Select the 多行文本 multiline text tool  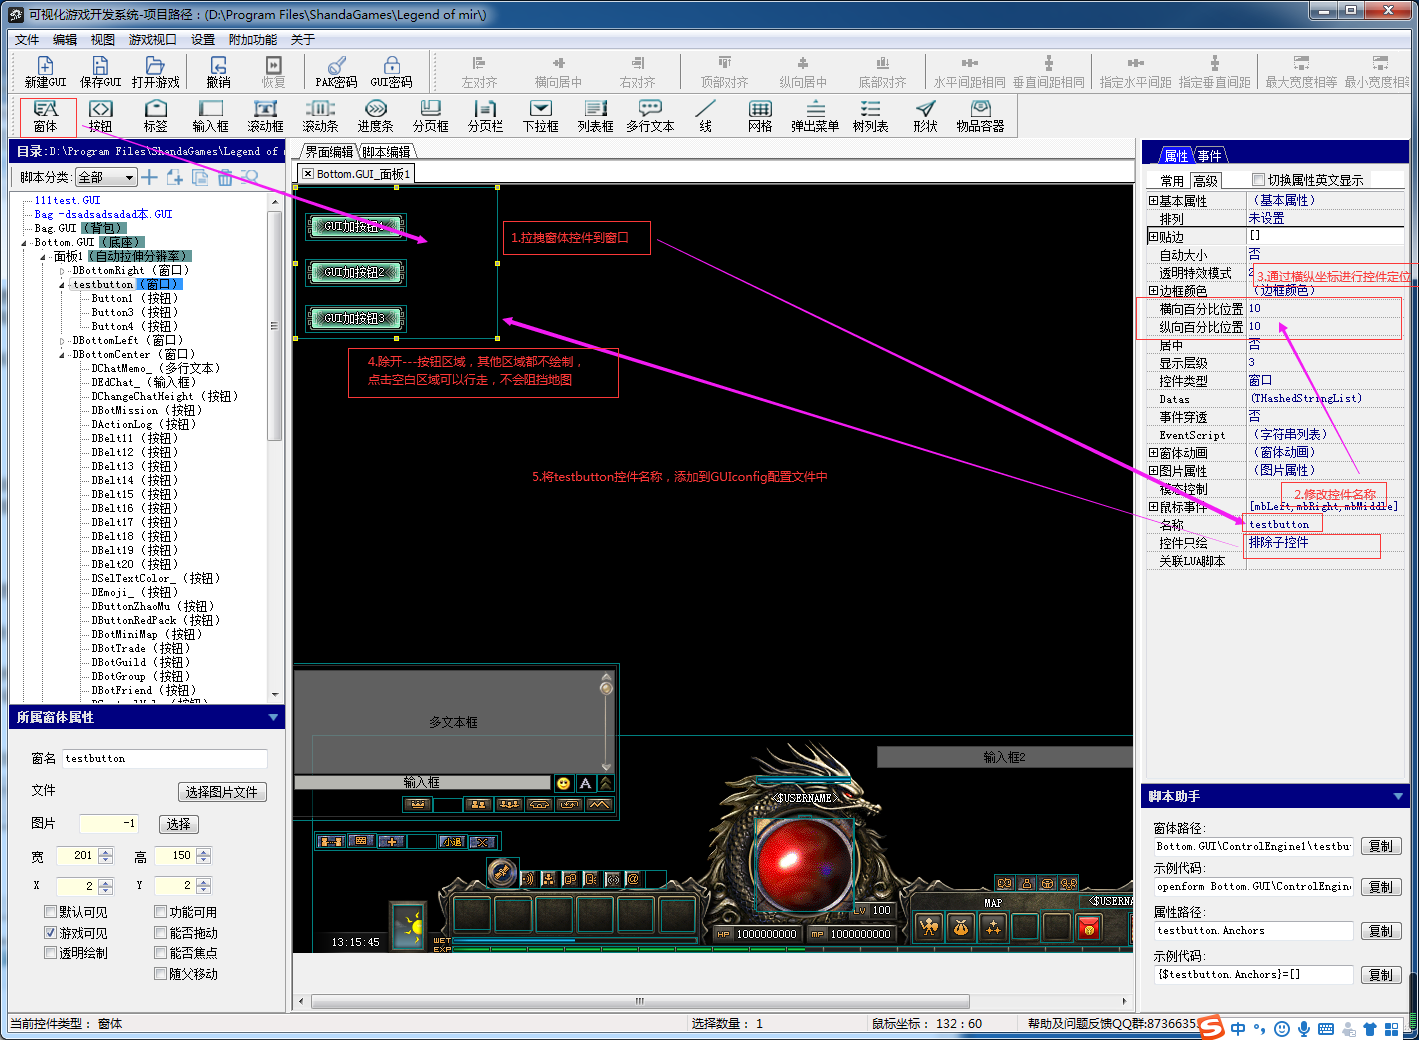point(650,117)
